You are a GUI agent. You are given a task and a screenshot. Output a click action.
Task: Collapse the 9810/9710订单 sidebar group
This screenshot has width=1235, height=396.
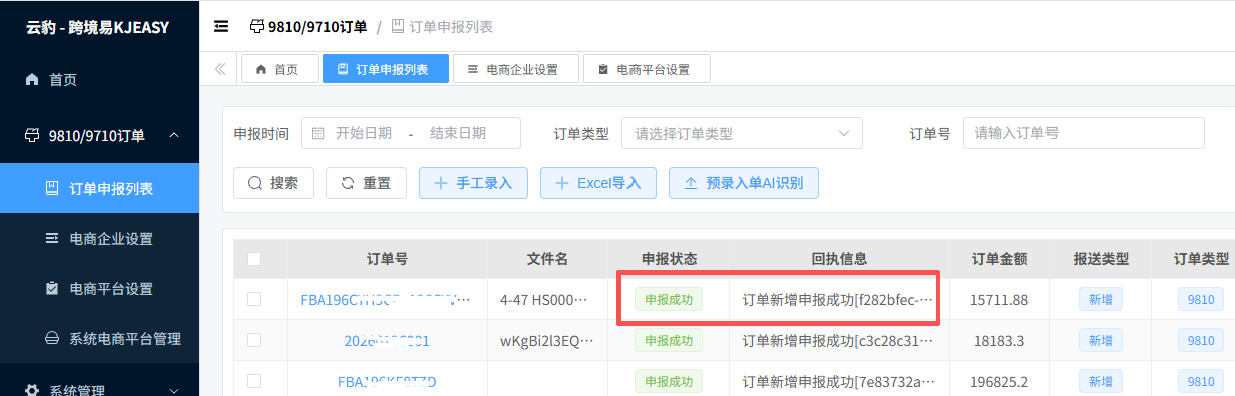(99, 135)
